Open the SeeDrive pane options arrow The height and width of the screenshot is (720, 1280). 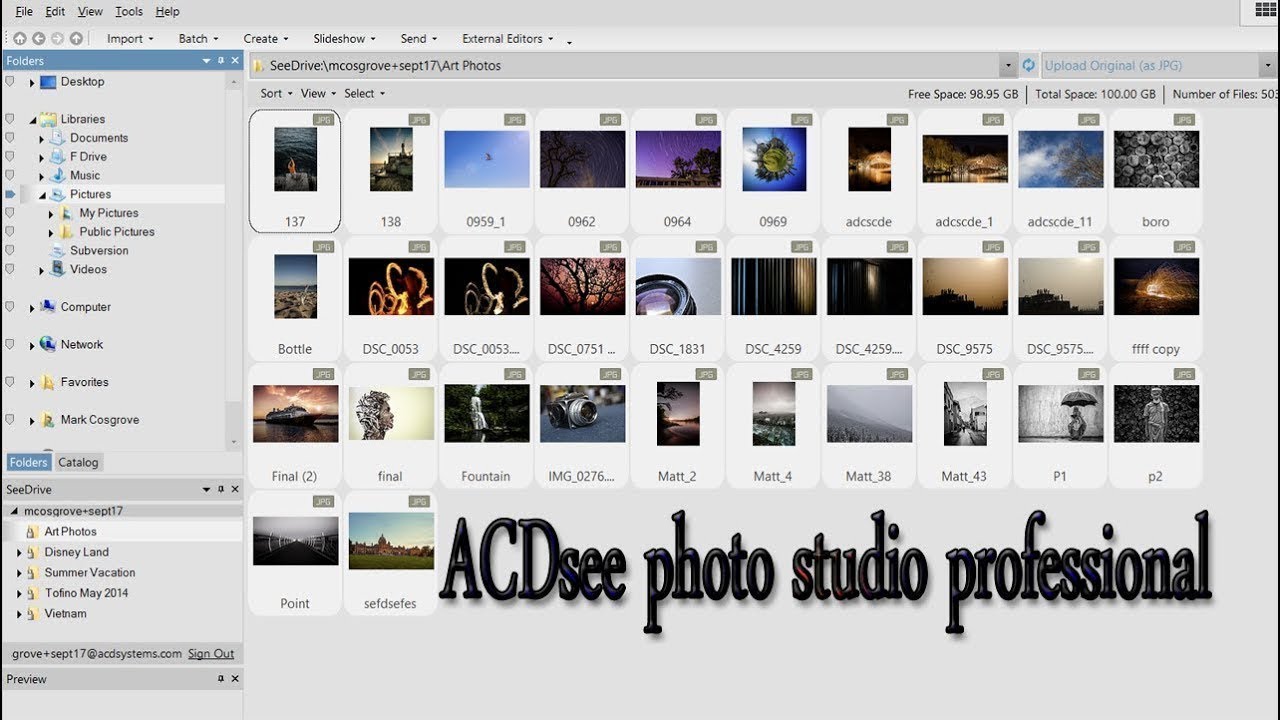(x=206, y=489)
